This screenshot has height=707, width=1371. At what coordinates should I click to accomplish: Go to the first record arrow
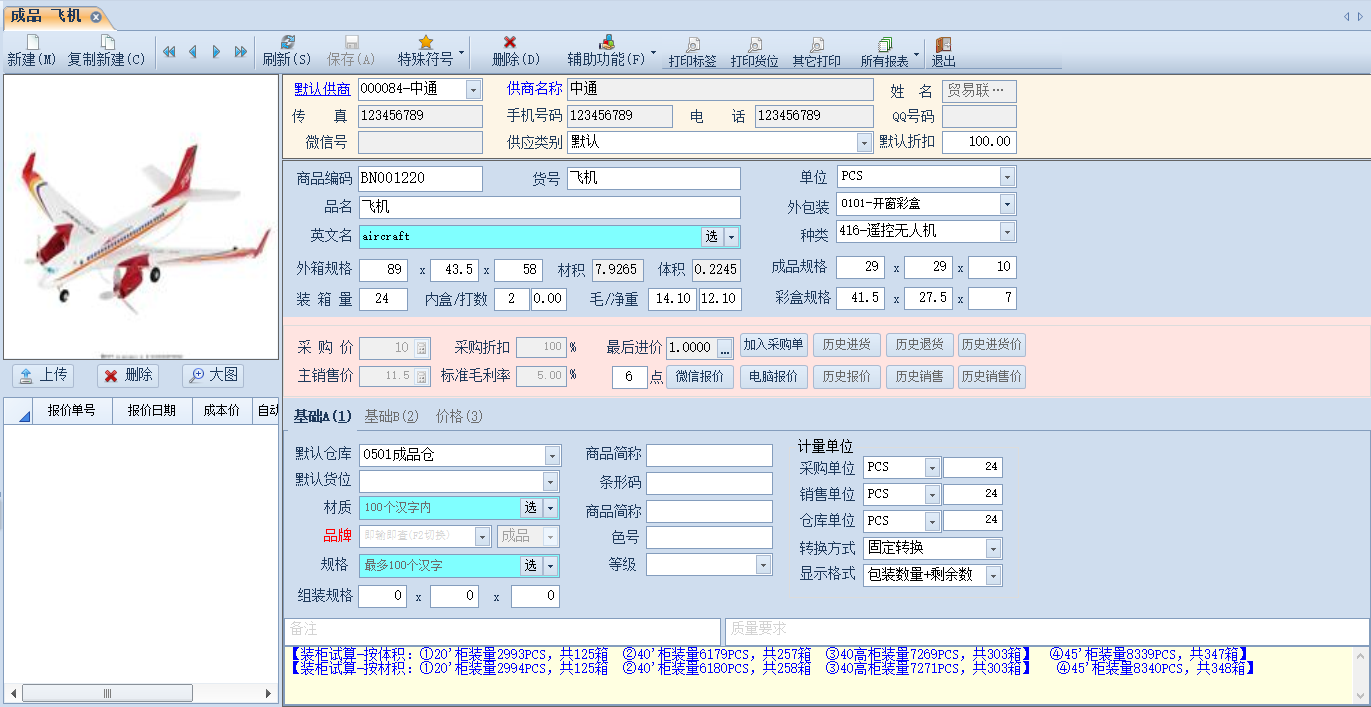[169, 52]
